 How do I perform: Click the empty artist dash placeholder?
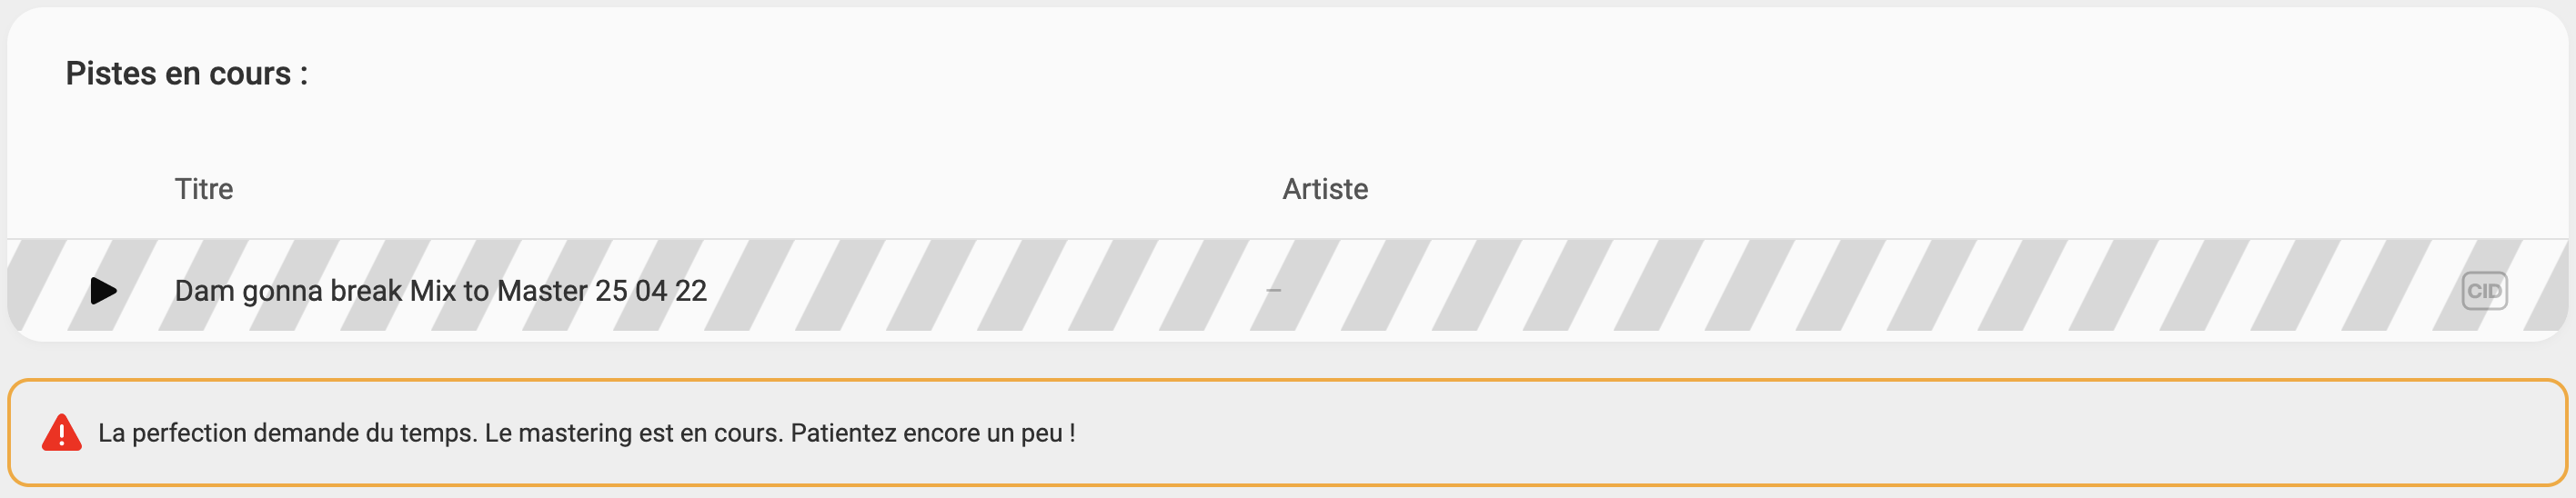(x=1273, y=291)
